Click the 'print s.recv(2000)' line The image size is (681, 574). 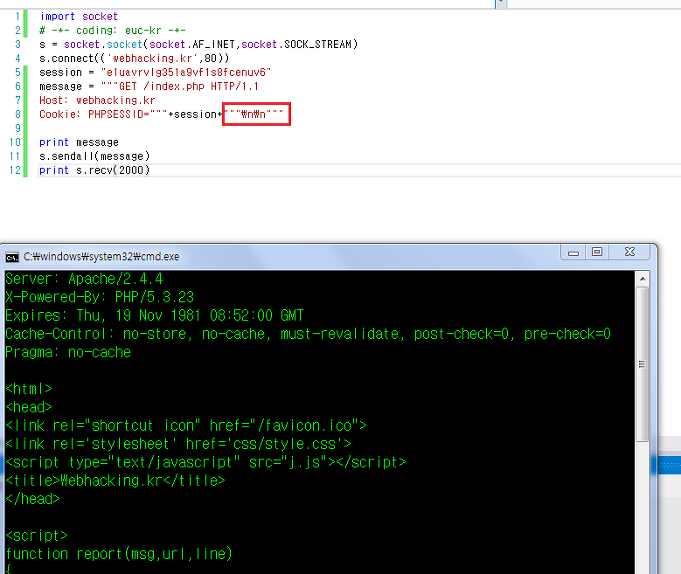94,170
